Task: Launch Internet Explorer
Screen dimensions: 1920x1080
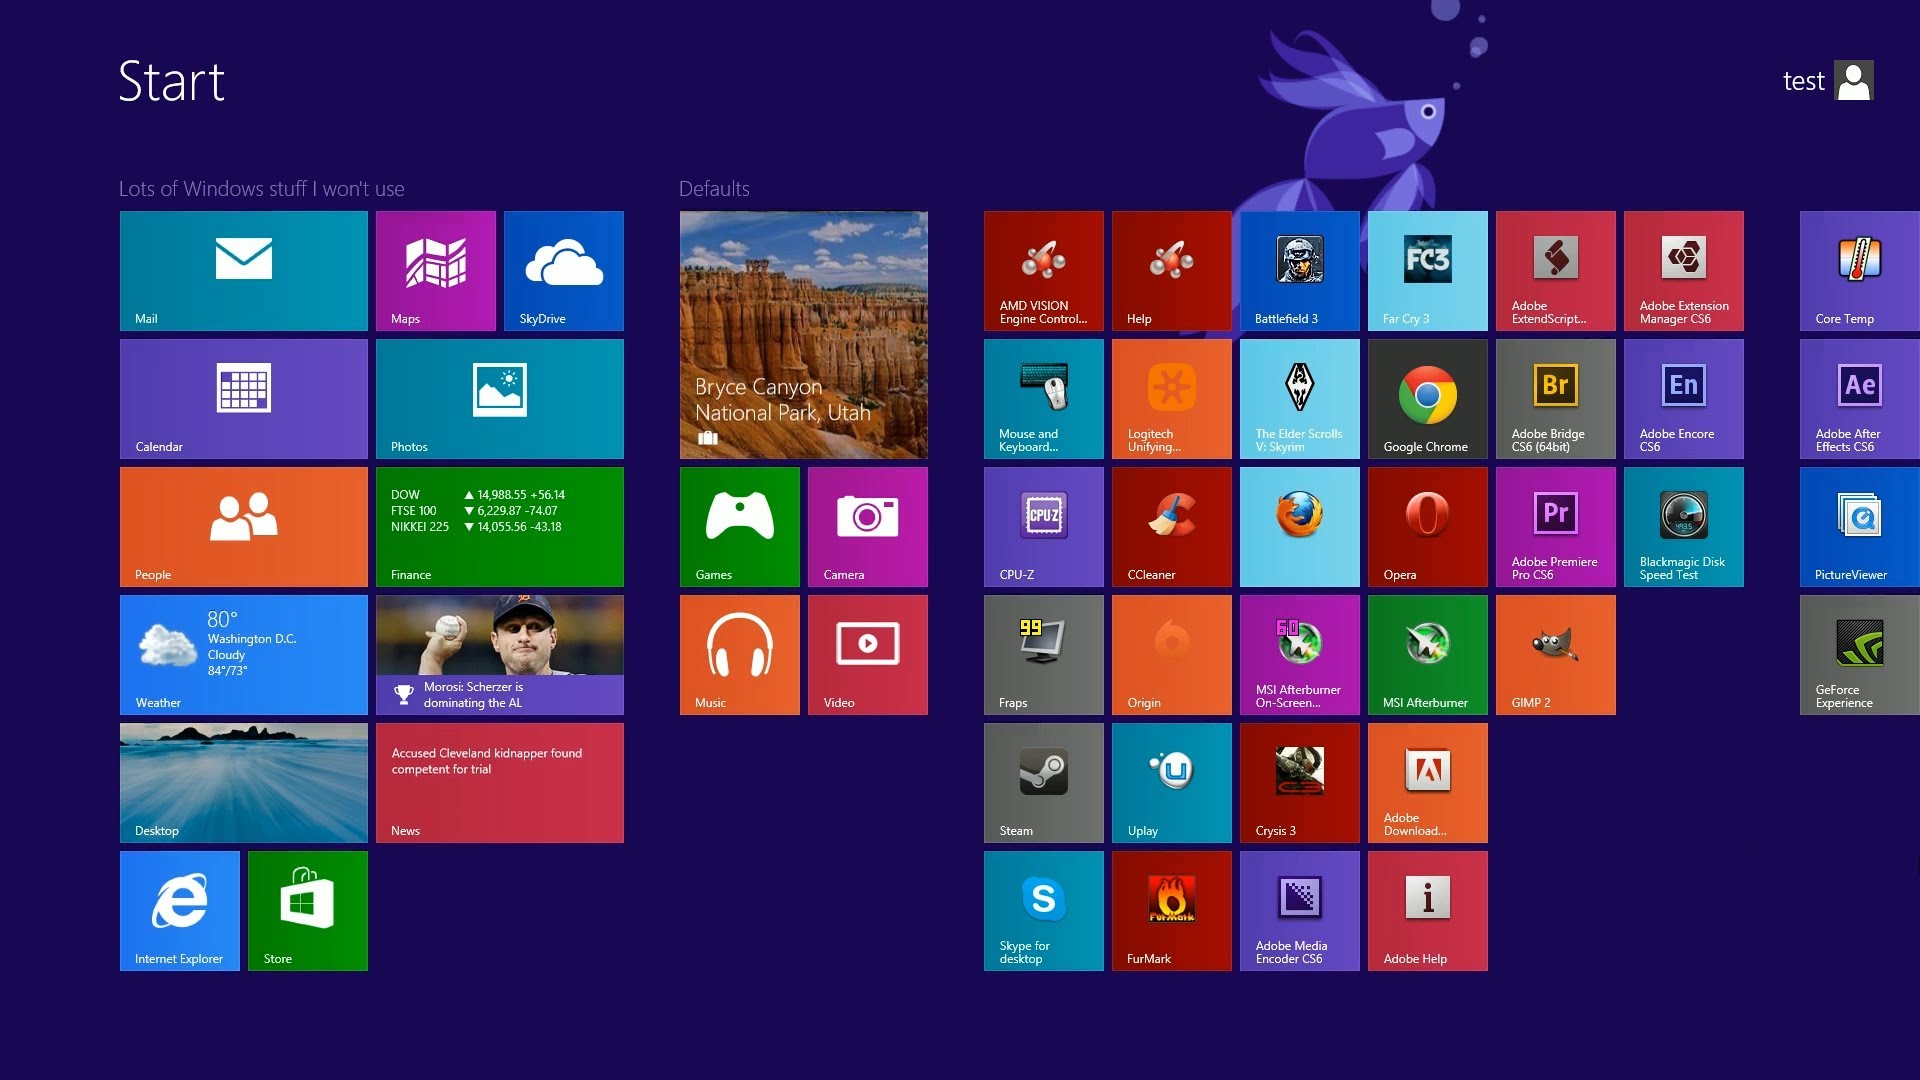Action: point(179,910)
